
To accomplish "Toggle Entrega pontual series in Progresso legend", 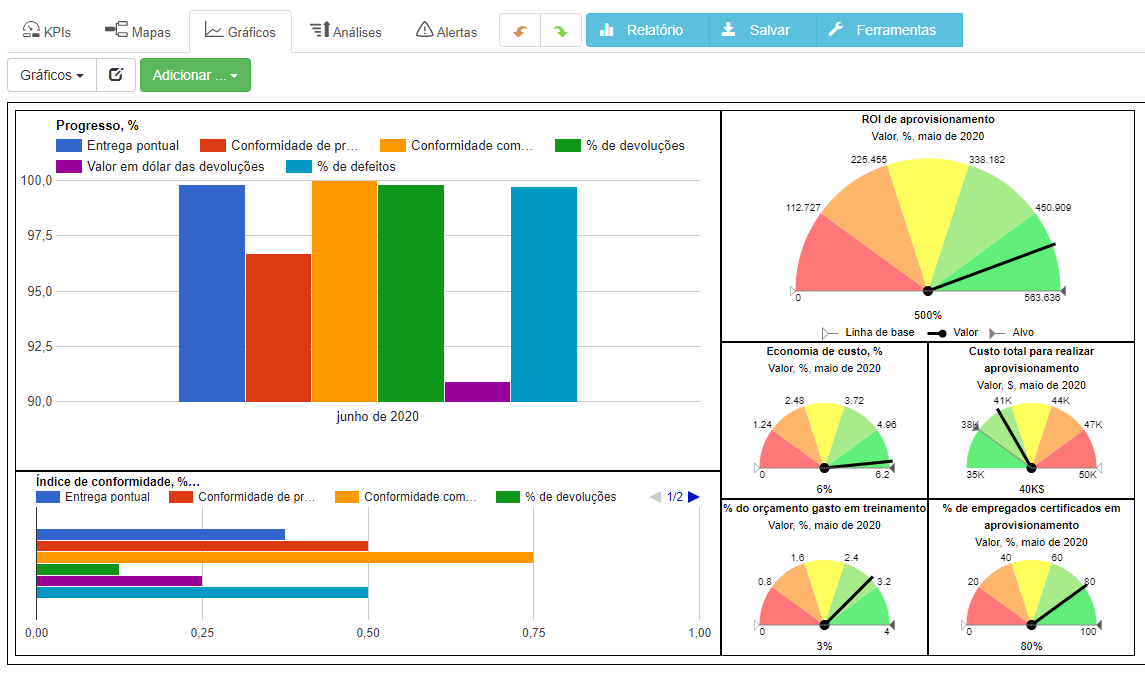I will click(132, 145).
